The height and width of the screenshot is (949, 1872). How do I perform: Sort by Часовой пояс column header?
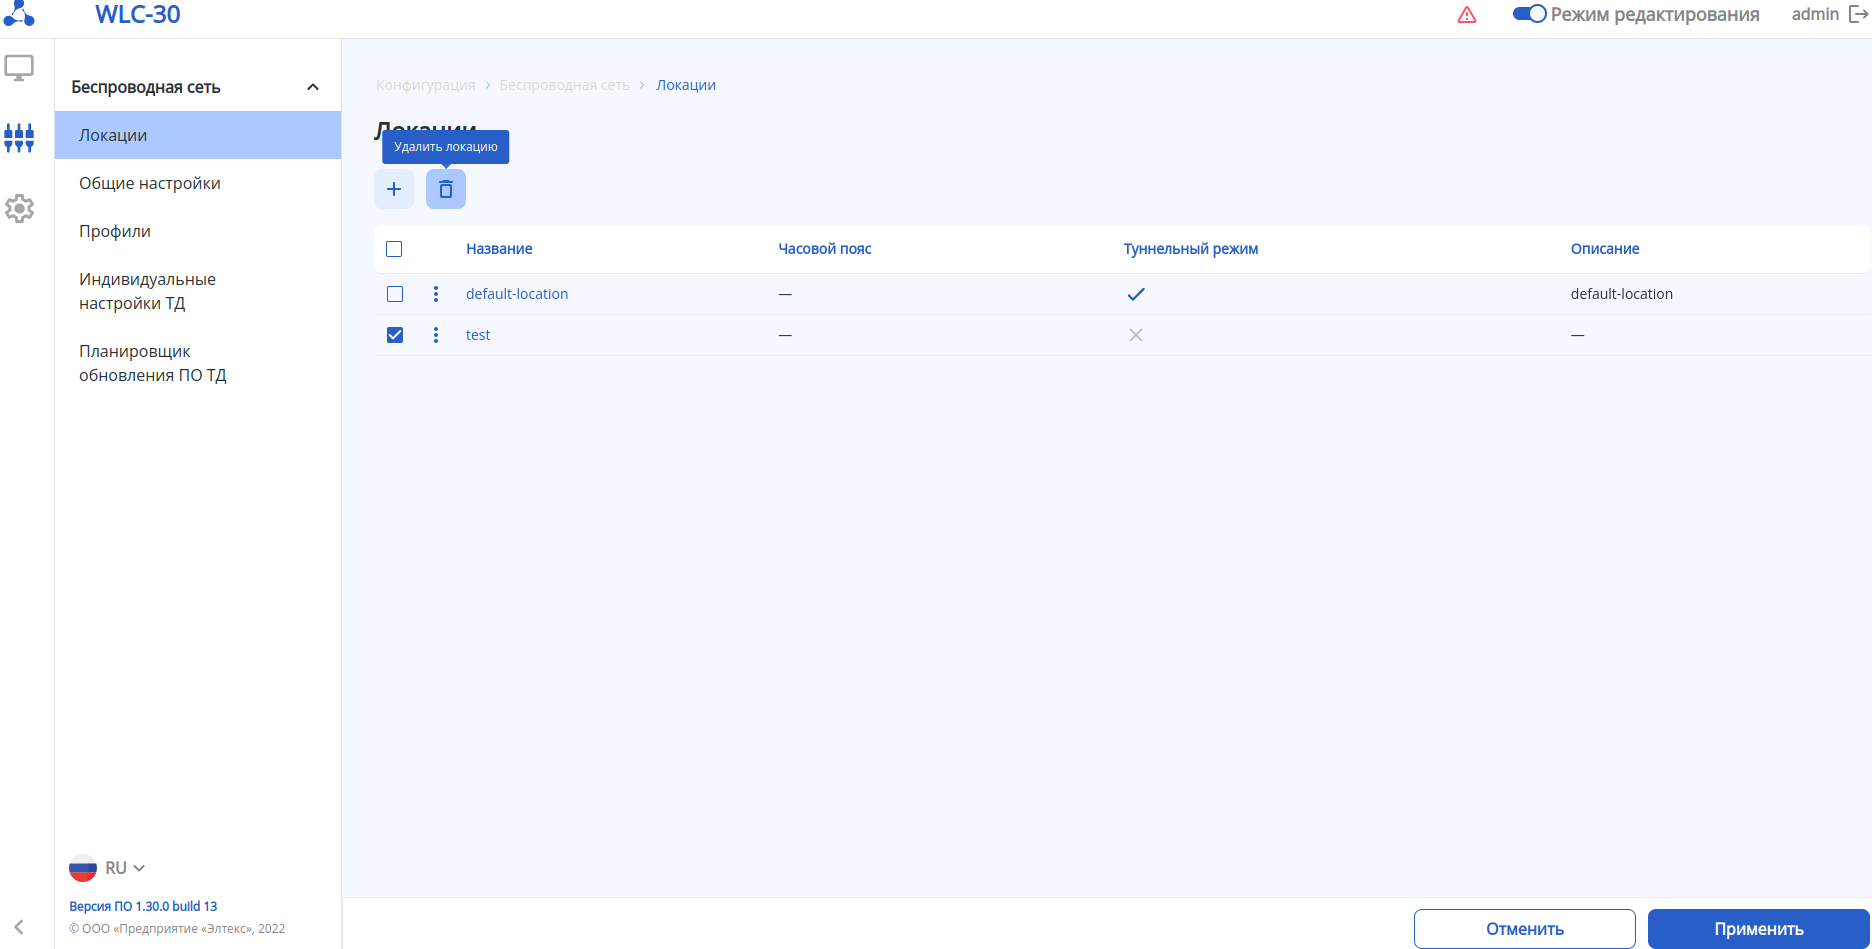click(825, 249)
